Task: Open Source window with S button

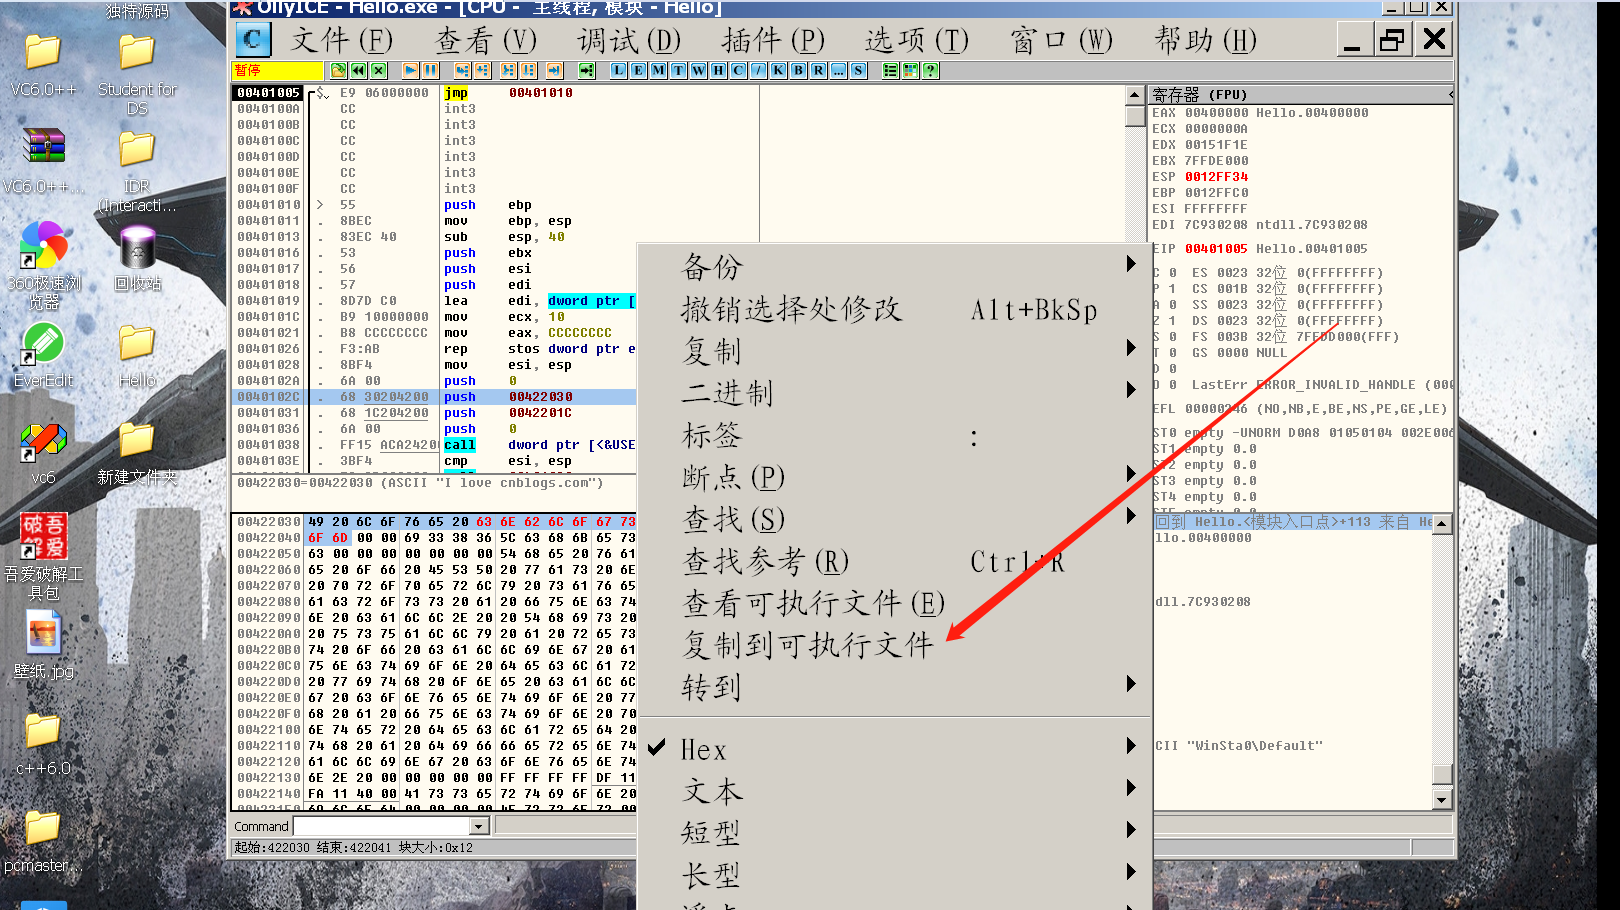Action: (859, 70)
